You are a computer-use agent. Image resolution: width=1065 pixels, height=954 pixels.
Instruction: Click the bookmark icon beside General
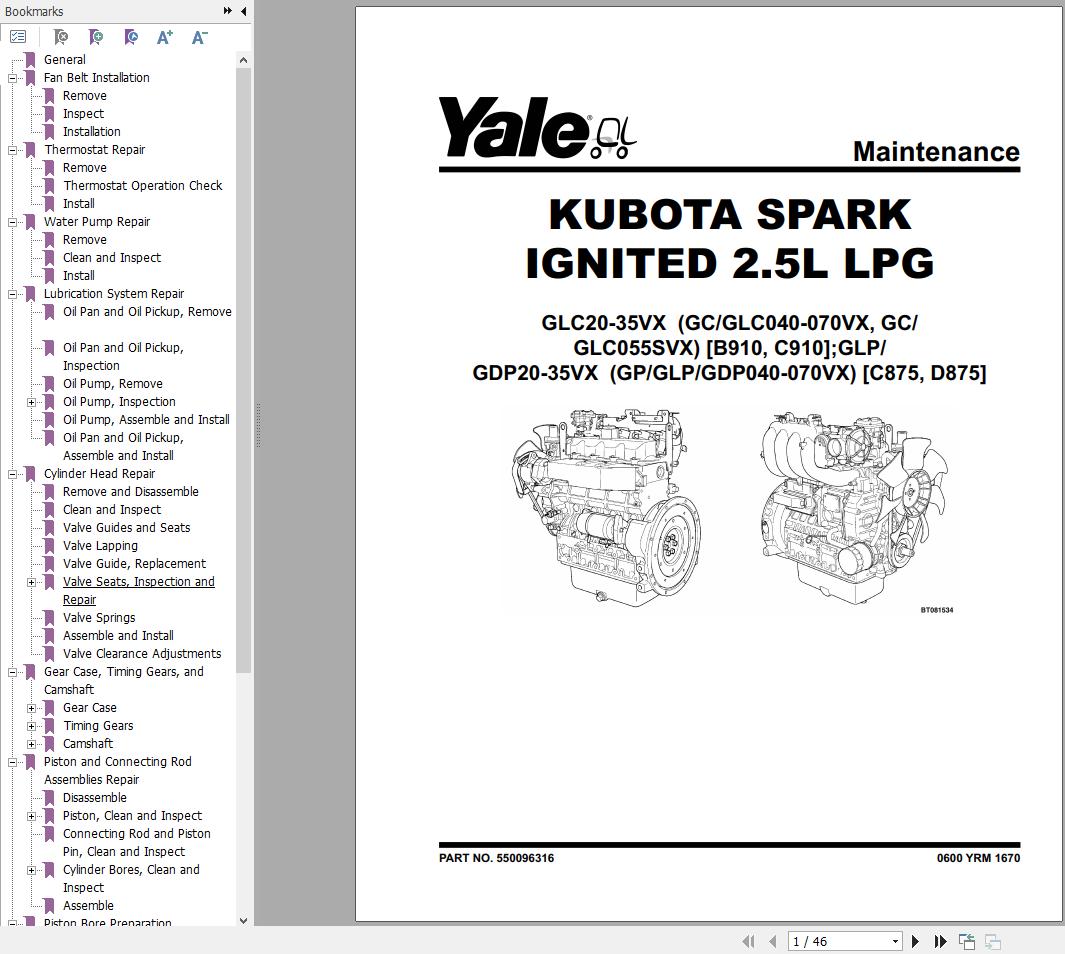(30, 60)
